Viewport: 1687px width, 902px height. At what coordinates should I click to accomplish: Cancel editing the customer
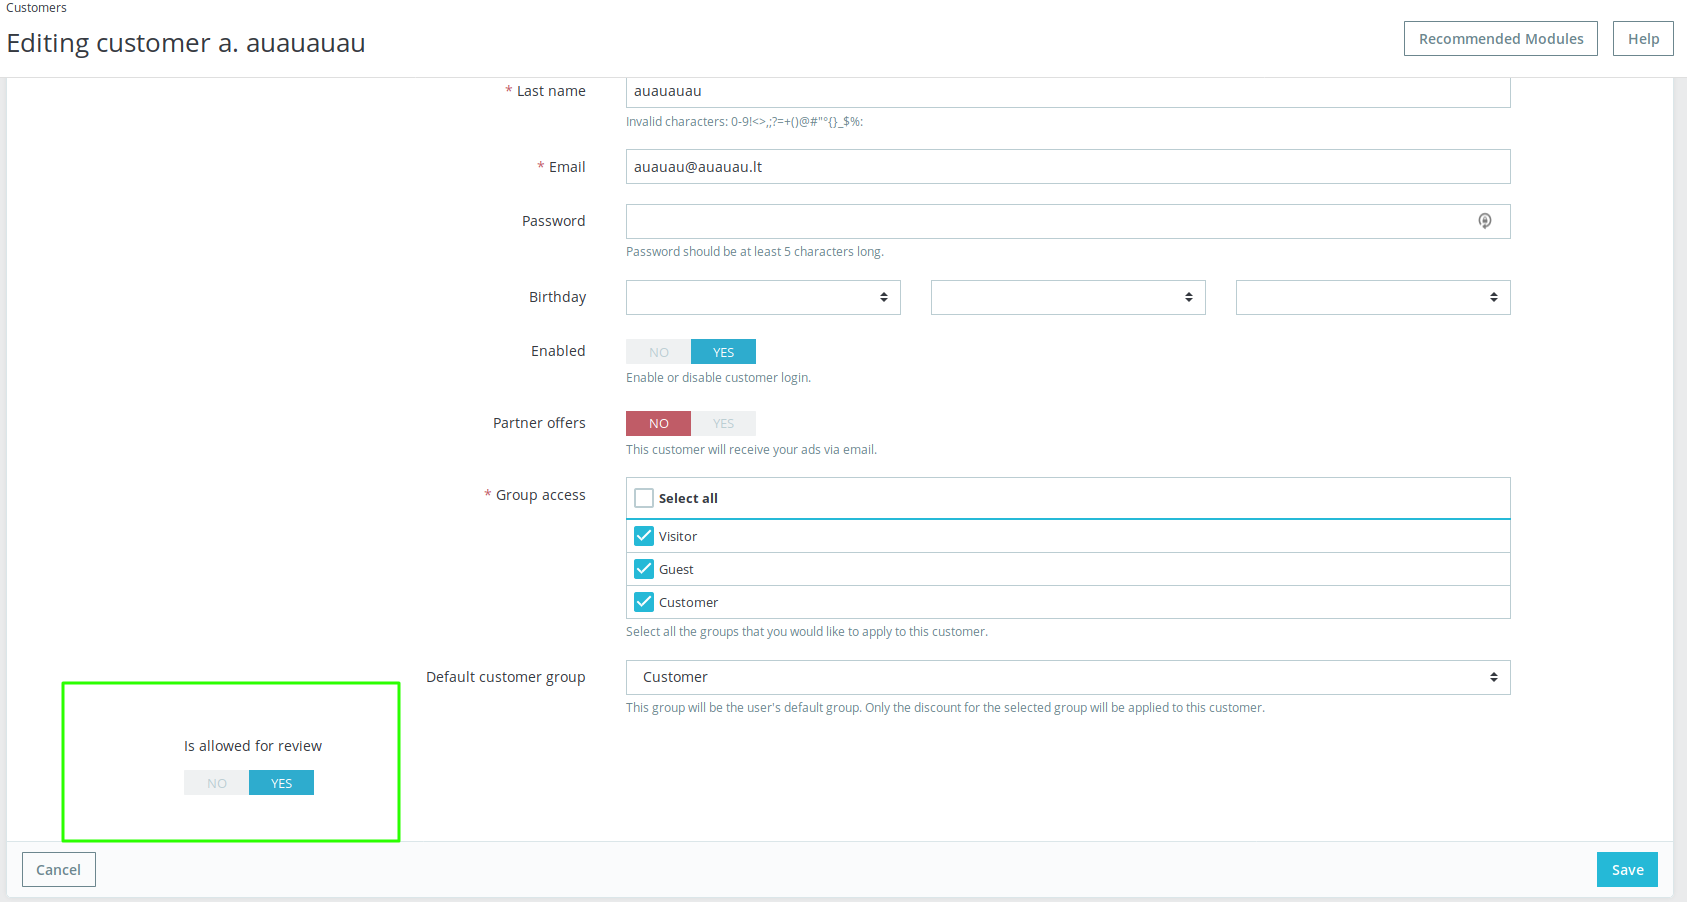pyautogui.click(x=59, y=870)
